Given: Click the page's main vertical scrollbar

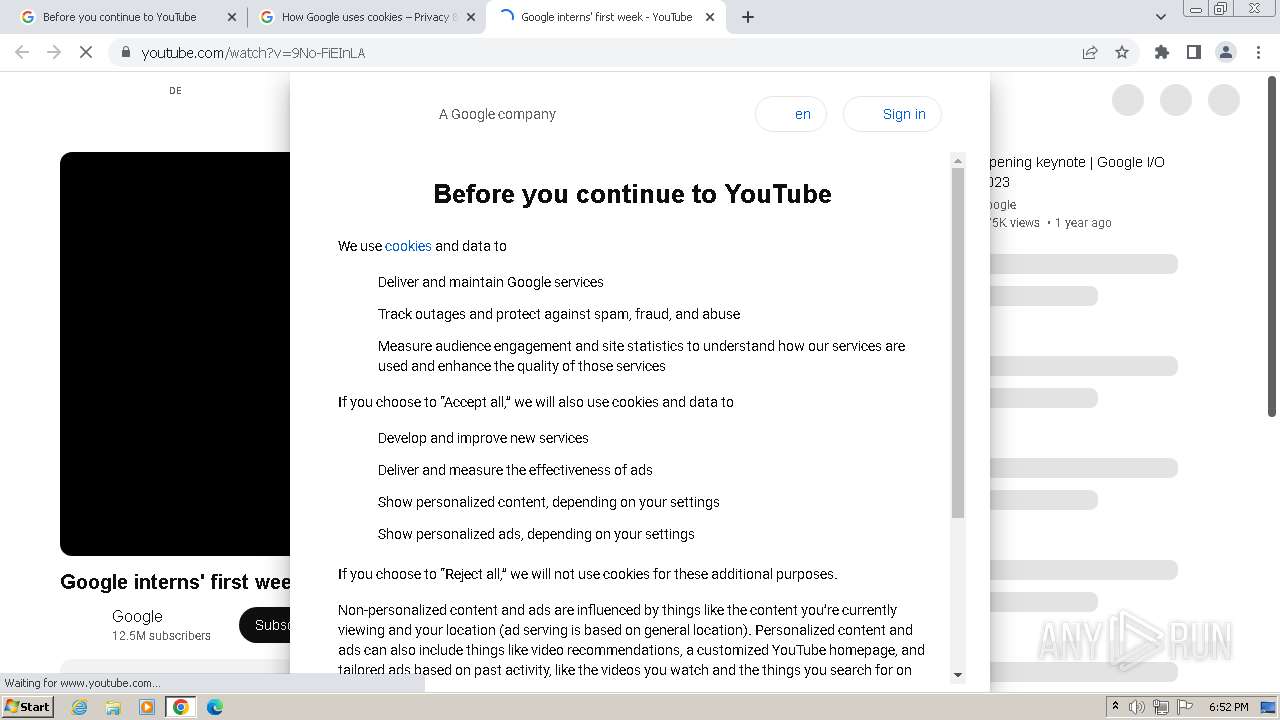Looking at the screenshot, I should pyautogui.click(x=1272, y=245).
